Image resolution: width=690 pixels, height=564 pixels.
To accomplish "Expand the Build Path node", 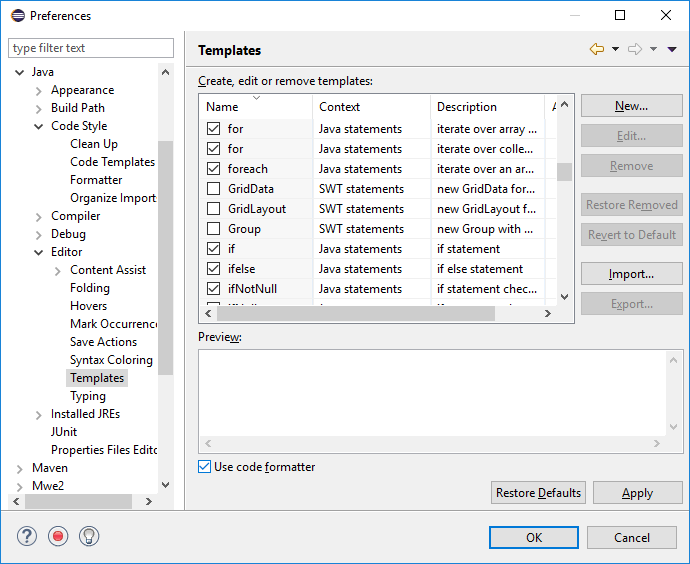I will [x=39, y=109].
